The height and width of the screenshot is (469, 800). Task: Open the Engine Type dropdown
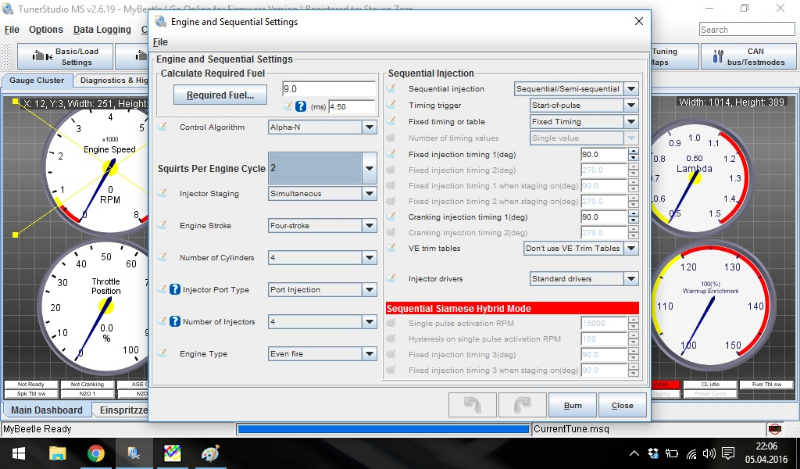click(x=369, y=353)
